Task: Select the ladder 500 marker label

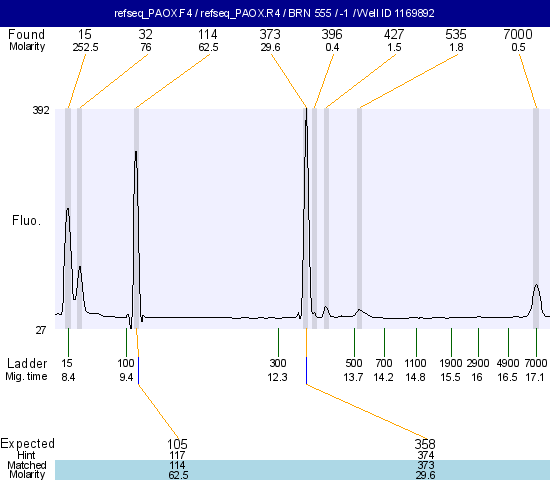Action: point(354,363)
